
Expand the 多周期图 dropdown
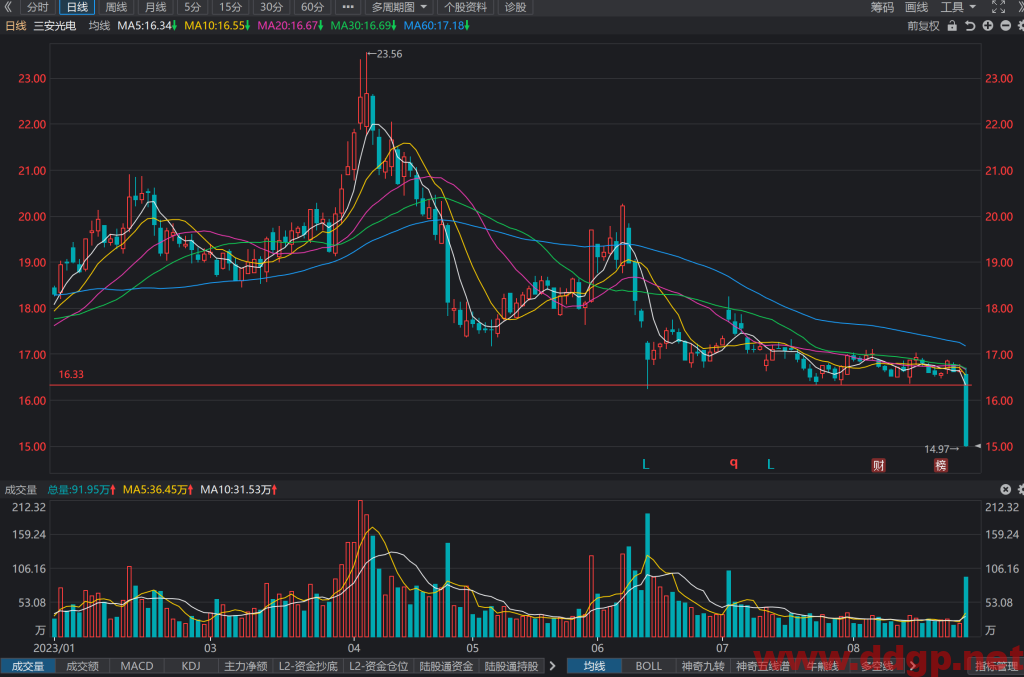tap(399, 7)
